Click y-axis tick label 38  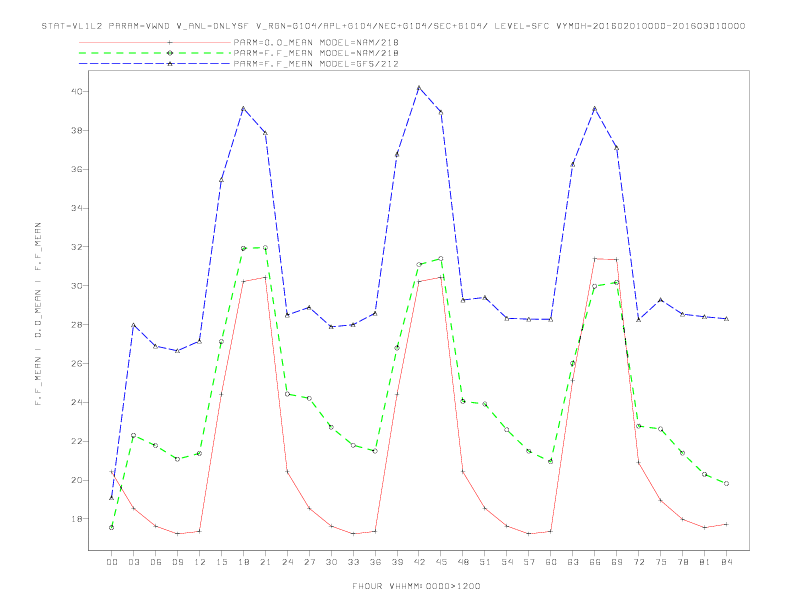[77, 130]
